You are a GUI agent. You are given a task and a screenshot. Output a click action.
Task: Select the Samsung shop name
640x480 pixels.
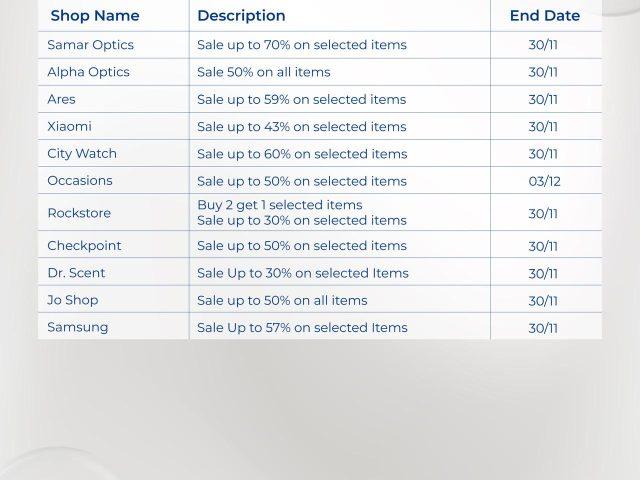click(x=77, y=327)
